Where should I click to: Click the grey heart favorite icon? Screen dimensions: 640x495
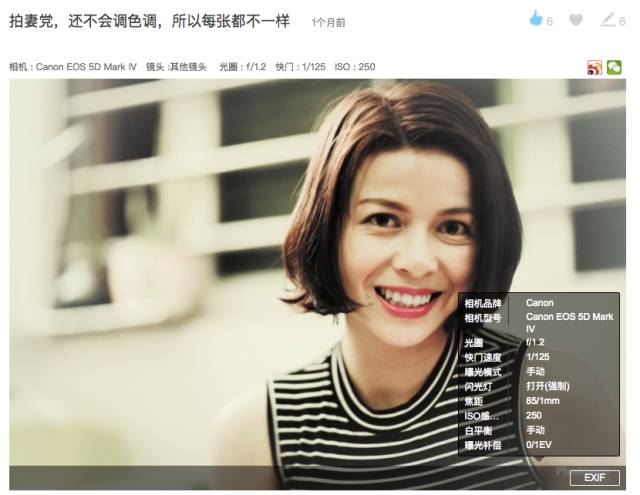point(576,20)
